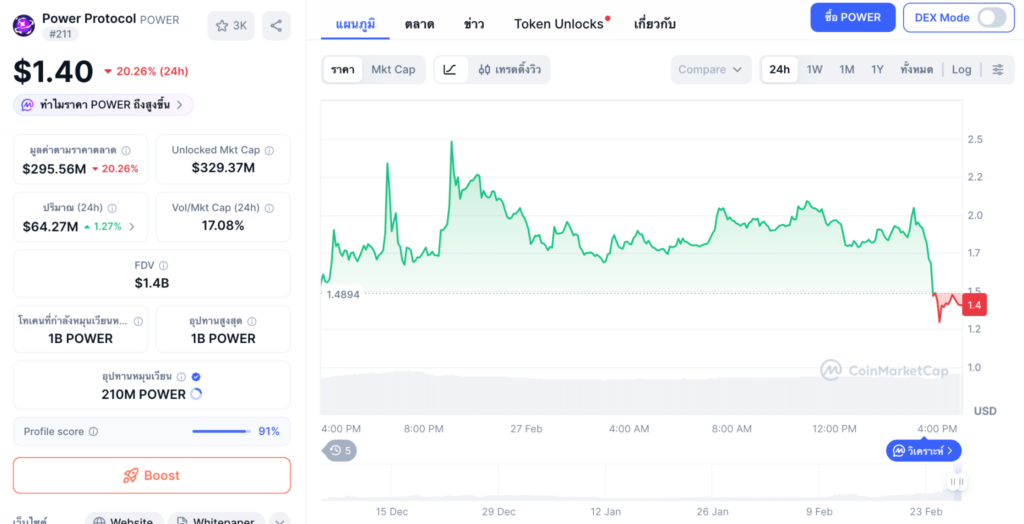Click the share icon next to star button
Viewport: 1024px width, 524px height.
pos(276,26)
